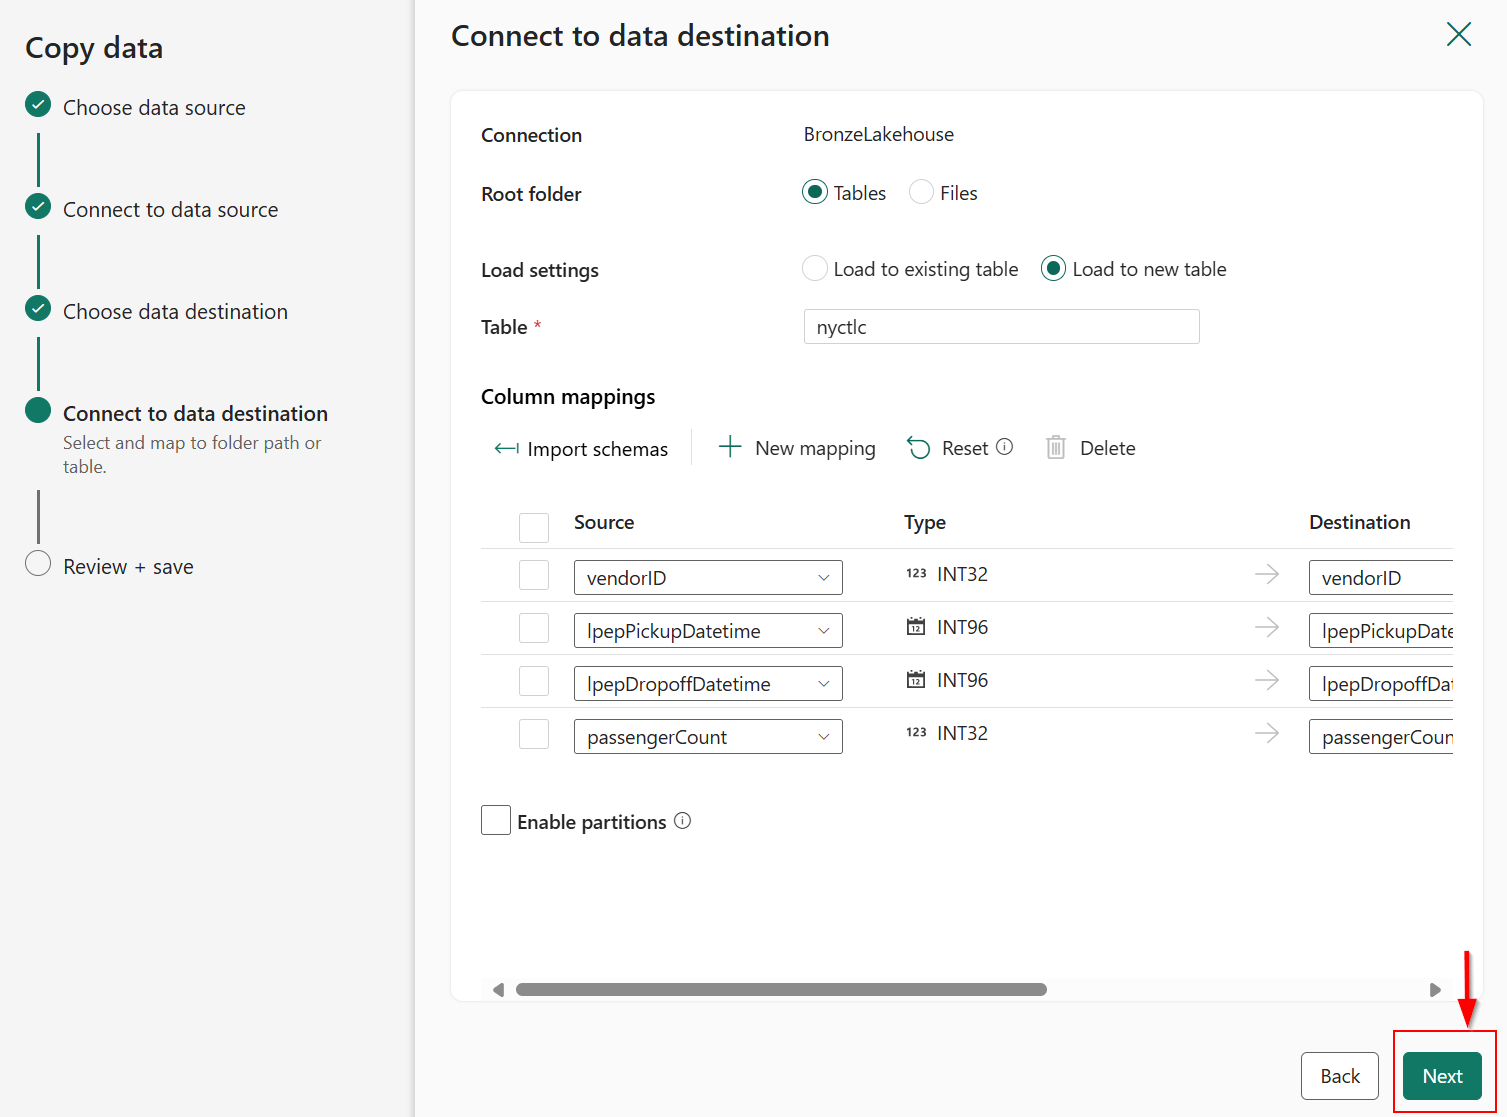Click the Reset mappings button label
The width and height of the screenshot is (1507, 1117).
tap(965, 448)
